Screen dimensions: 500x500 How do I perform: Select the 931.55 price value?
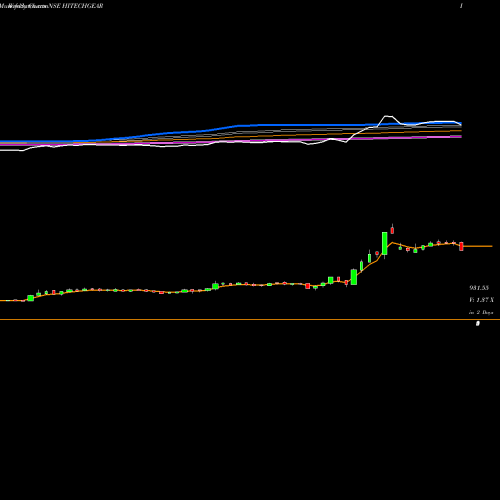[x=479, y=288]
